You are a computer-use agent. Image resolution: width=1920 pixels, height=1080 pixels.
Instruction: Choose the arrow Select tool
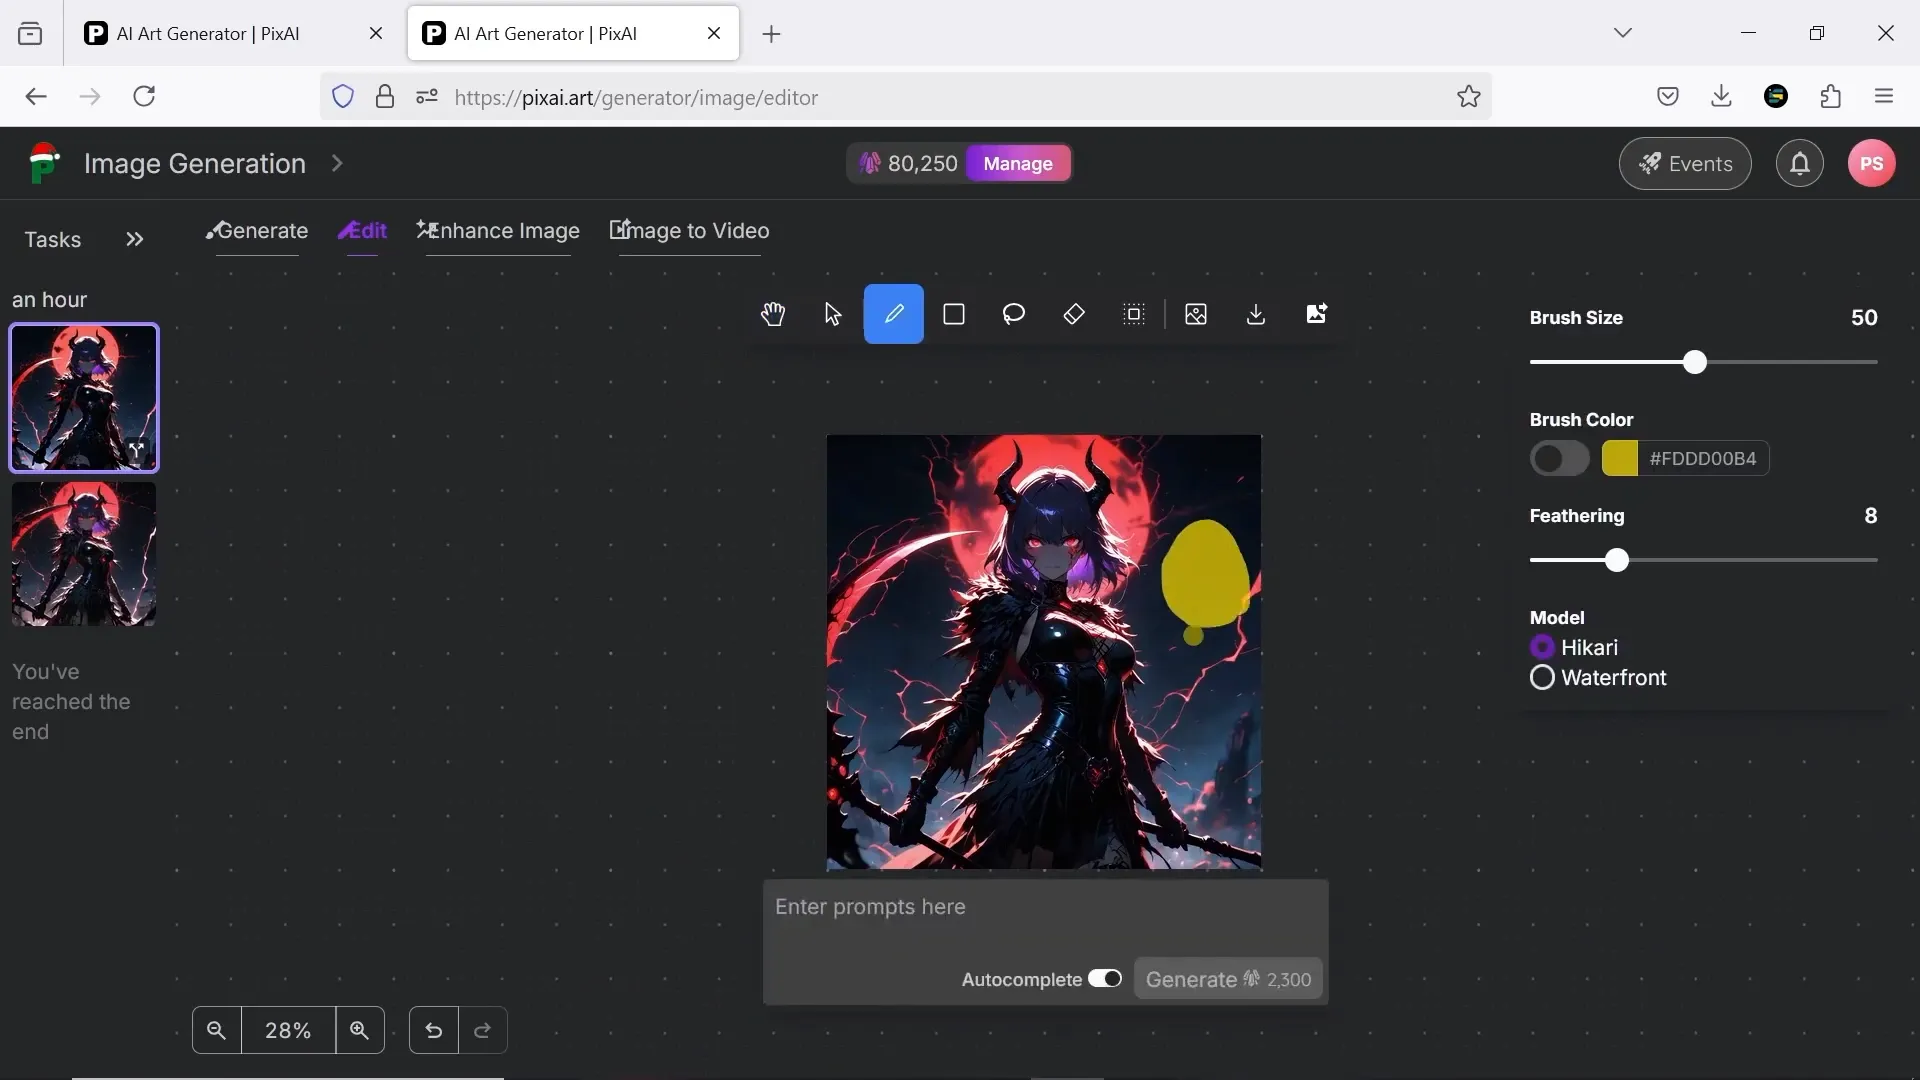click(x=833, y=314)
